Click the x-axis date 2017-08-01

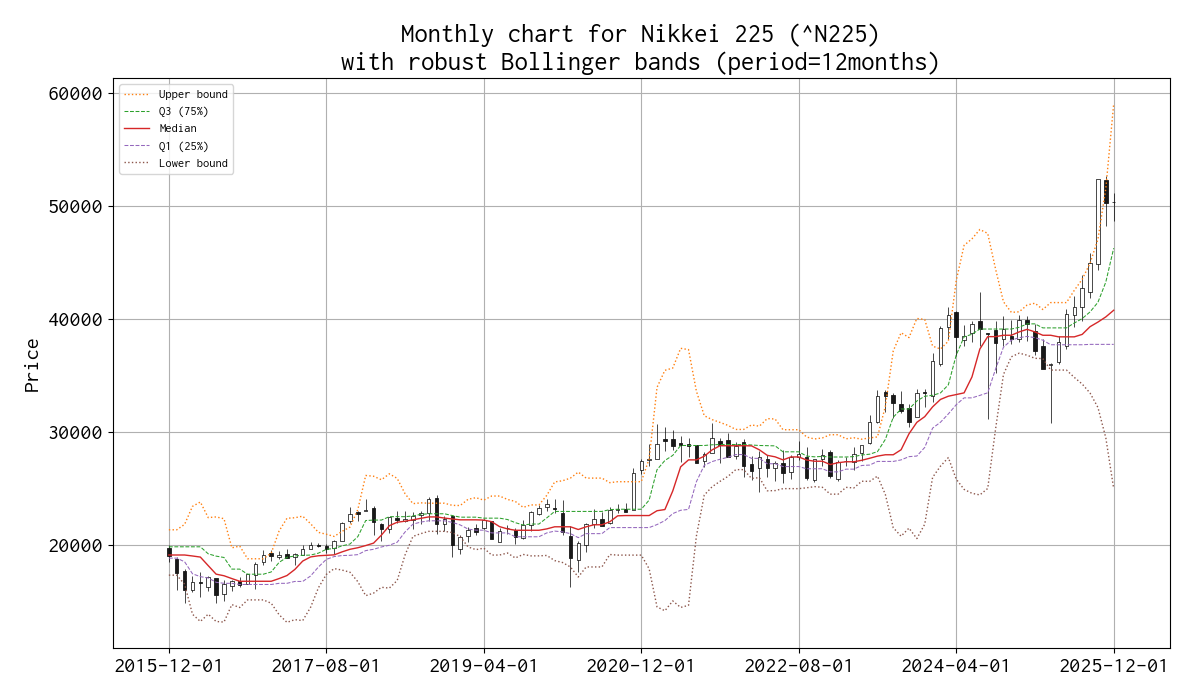point(326,666)
